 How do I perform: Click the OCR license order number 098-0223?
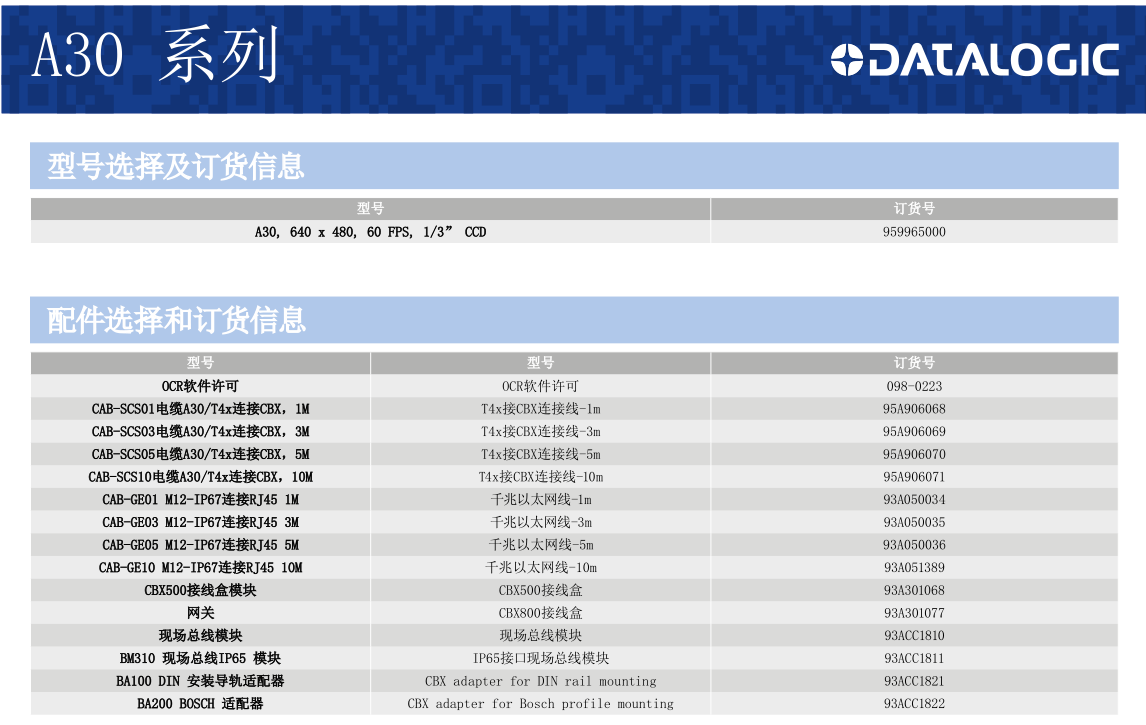click(914, 386)
